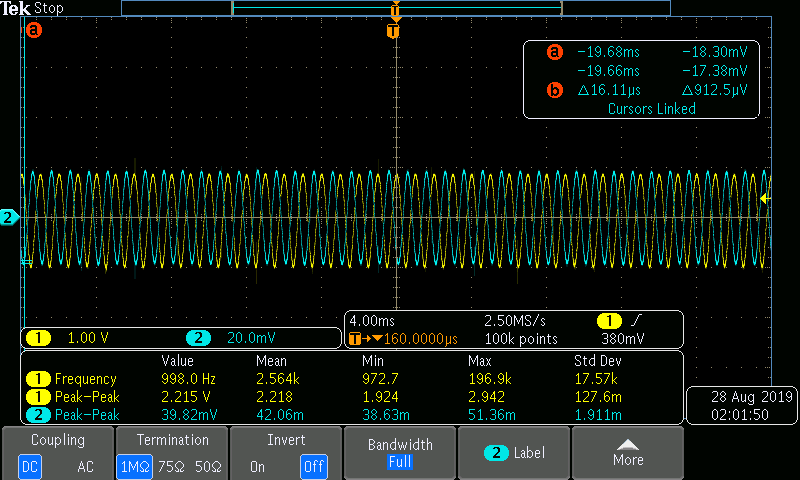Click the Termination menu button
This screenshot has height=480, width=800.
pos(172,453)
